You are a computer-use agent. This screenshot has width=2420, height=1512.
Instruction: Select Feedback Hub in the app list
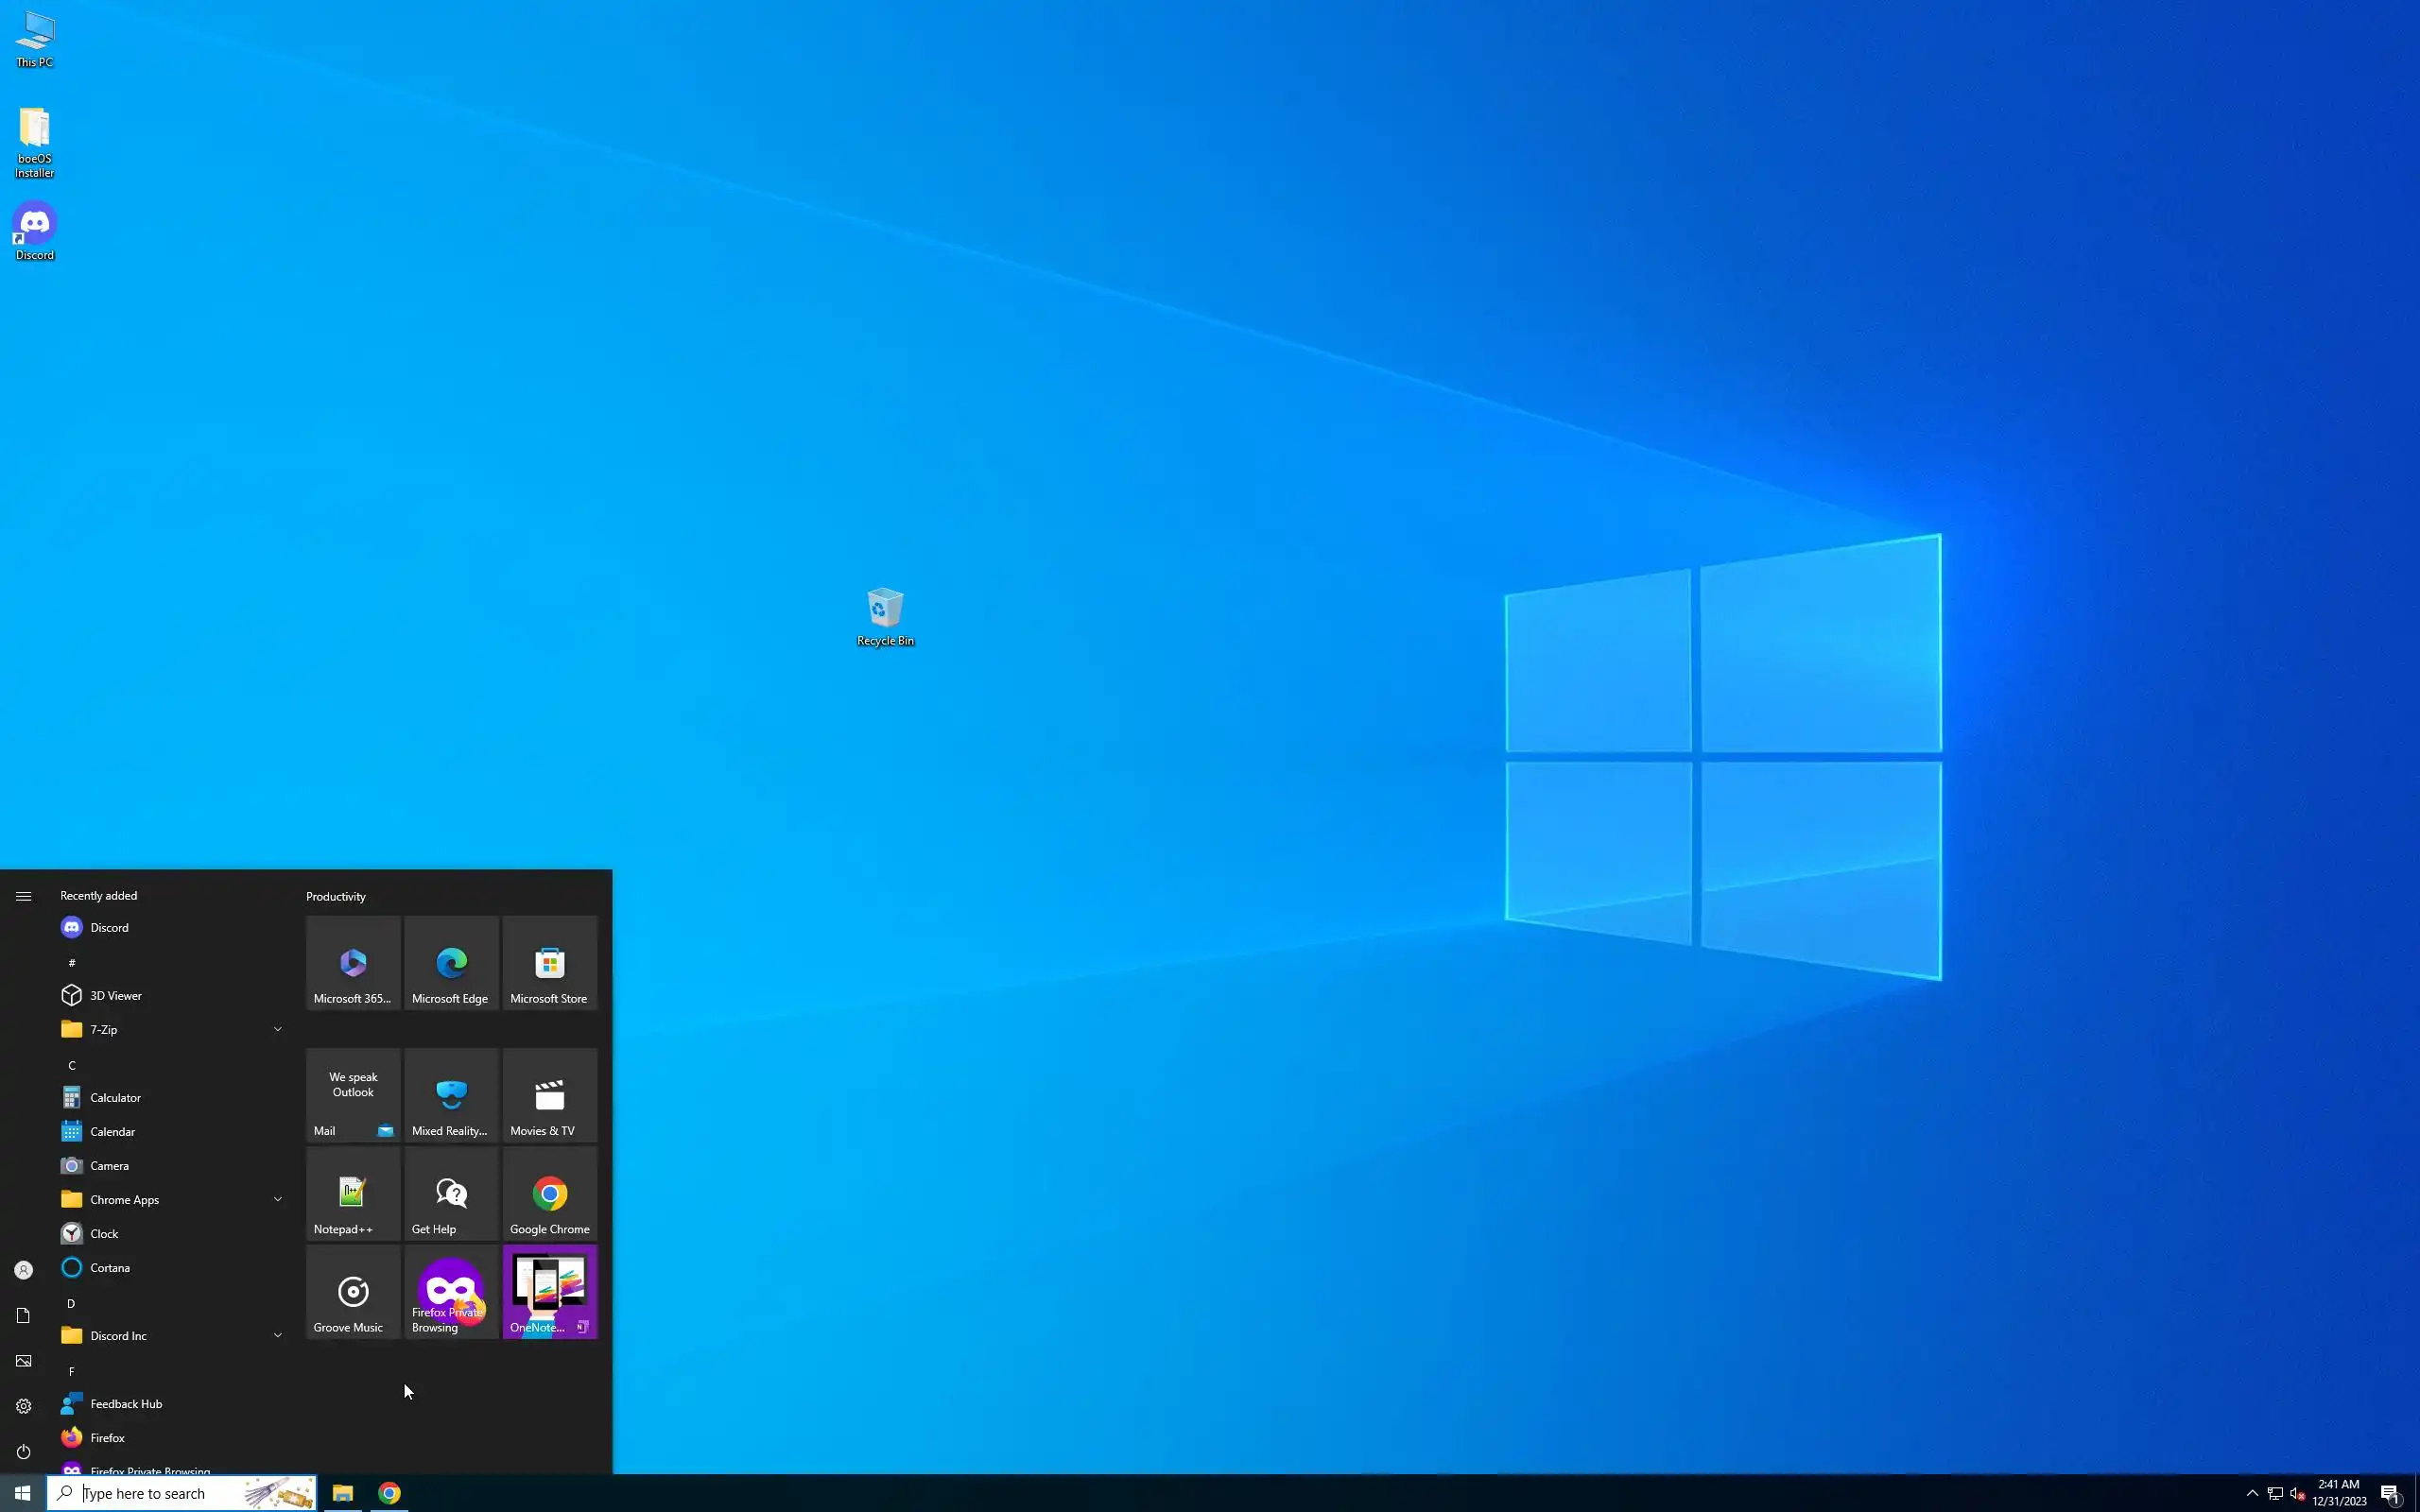pos(125,1403)
